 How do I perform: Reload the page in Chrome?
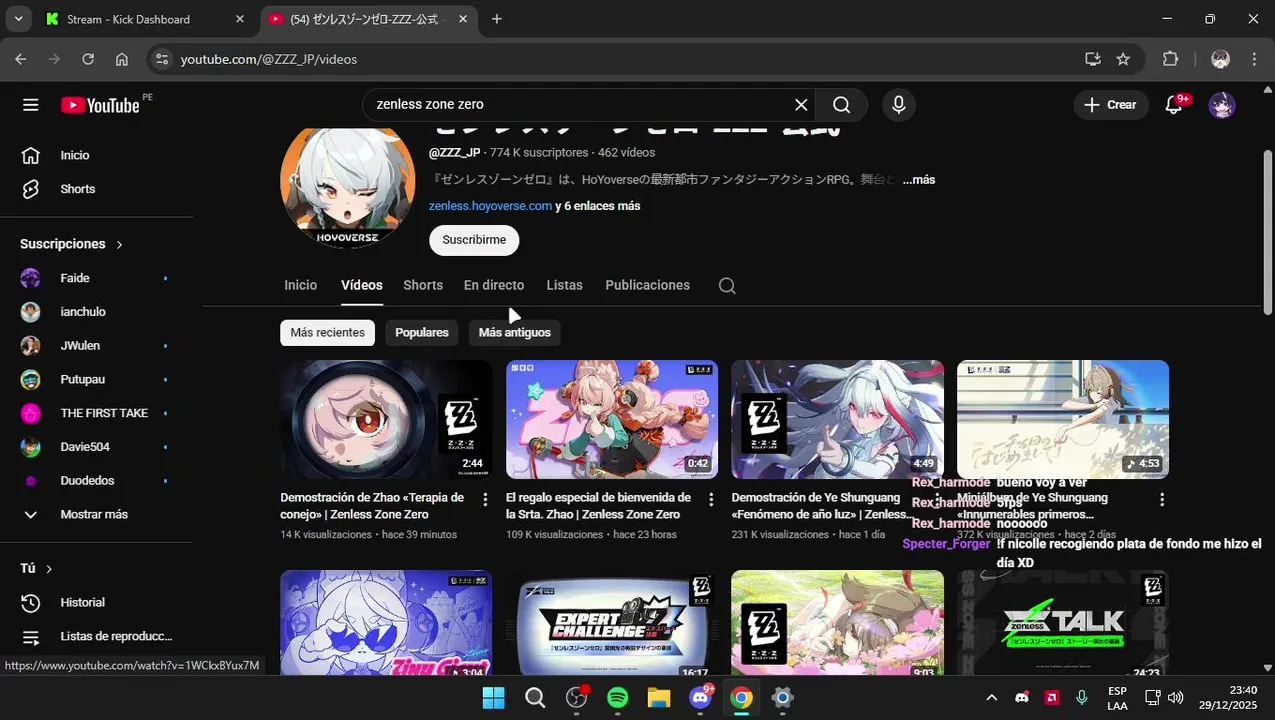click(x=88, y=59)
